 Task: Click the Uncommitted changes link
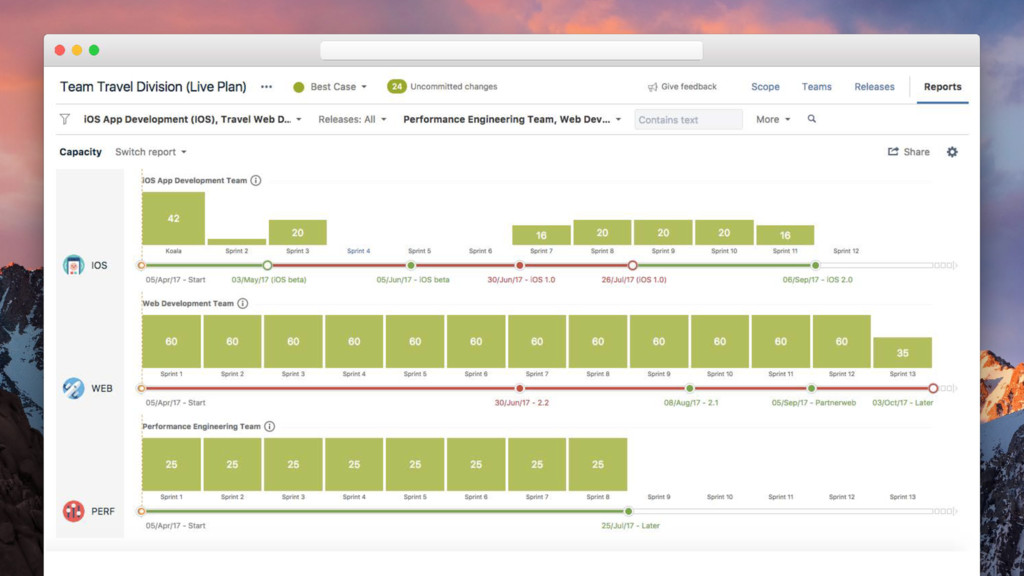pyautogui.click(x=453, y=86)
